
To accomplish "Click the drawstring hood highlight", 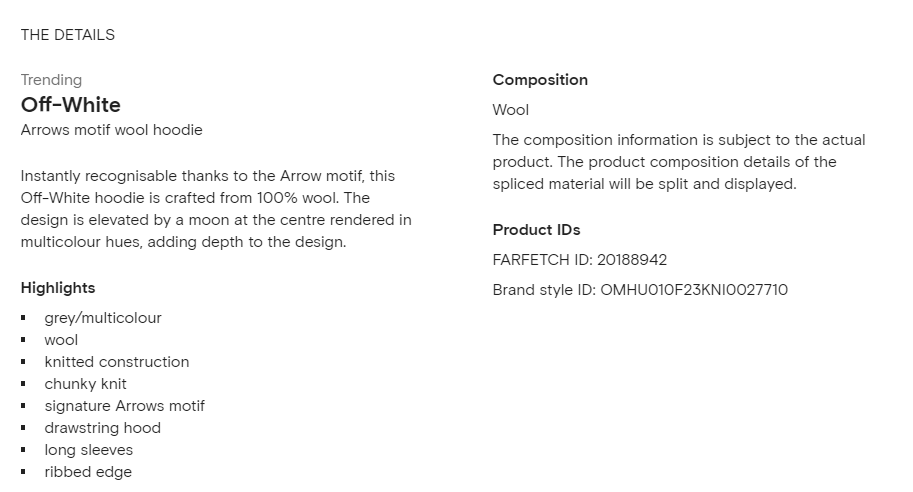I will pos(102,428).
